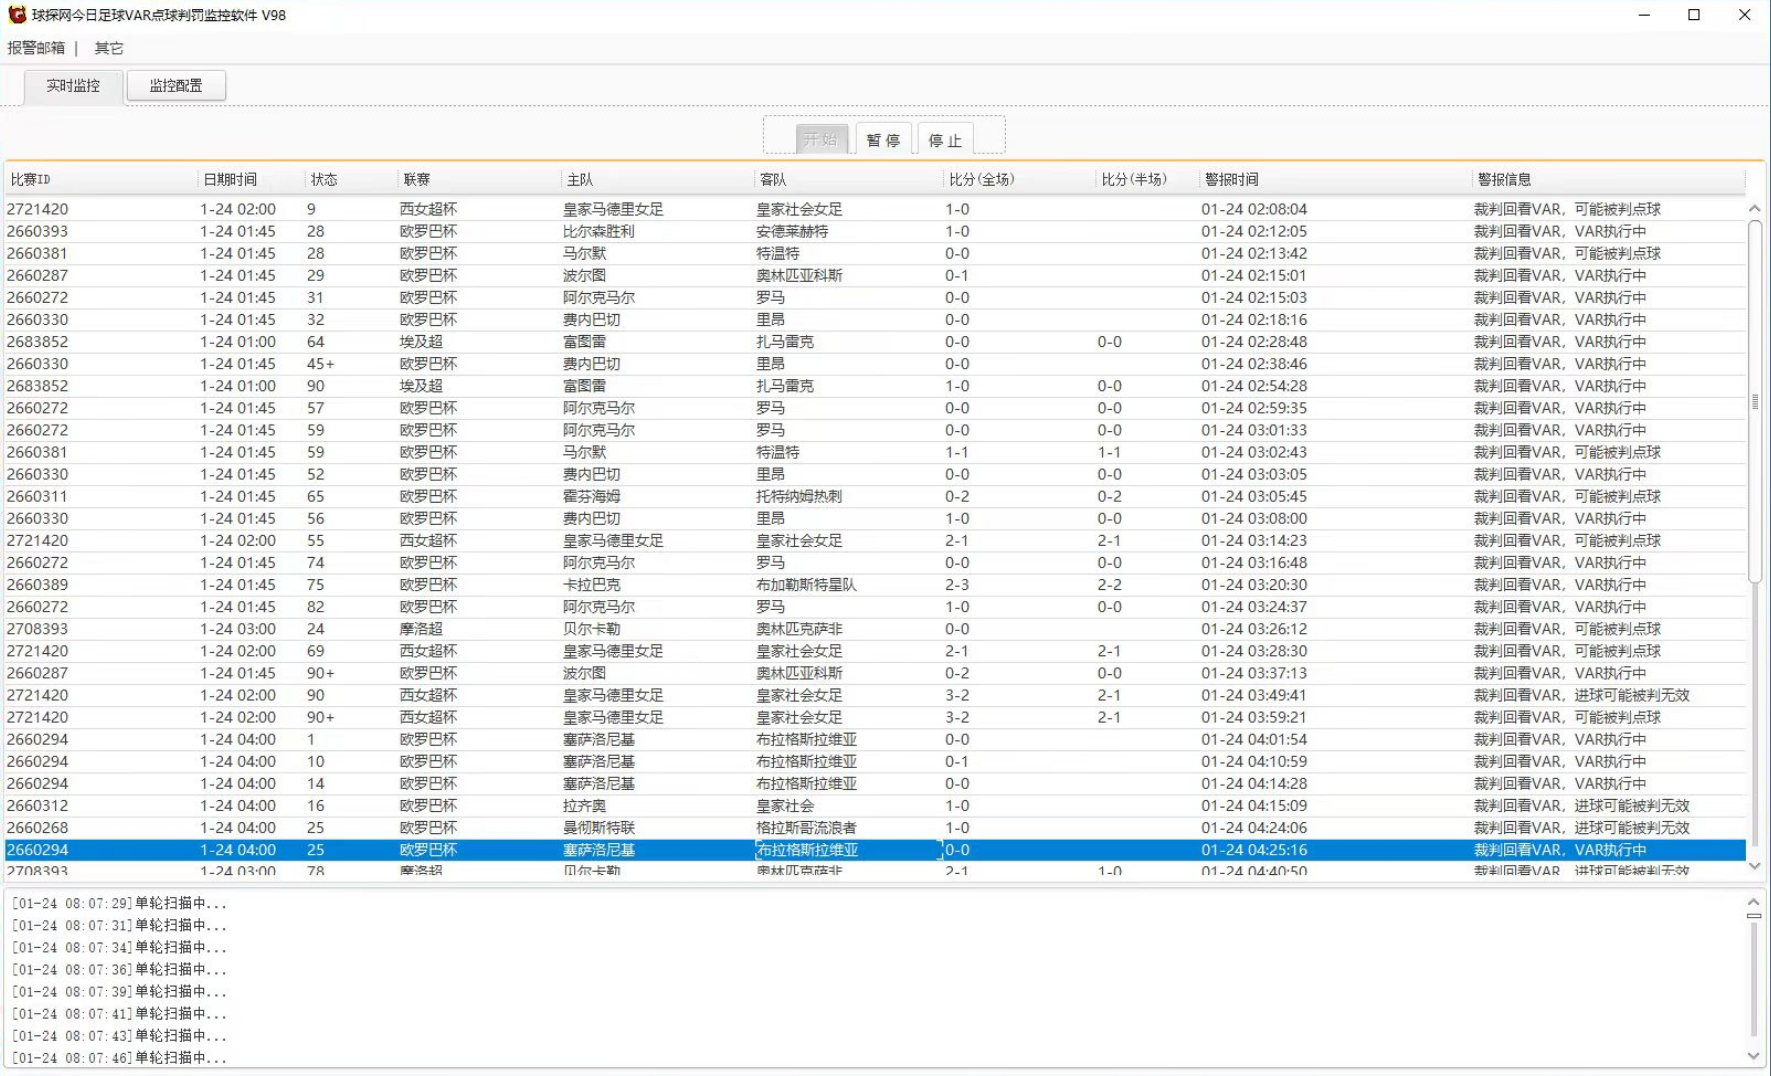This screenshot has height=1076, width=1771.
Task: Click the 拉齐奥 home team cell
Action: click(x=584, y=806)
